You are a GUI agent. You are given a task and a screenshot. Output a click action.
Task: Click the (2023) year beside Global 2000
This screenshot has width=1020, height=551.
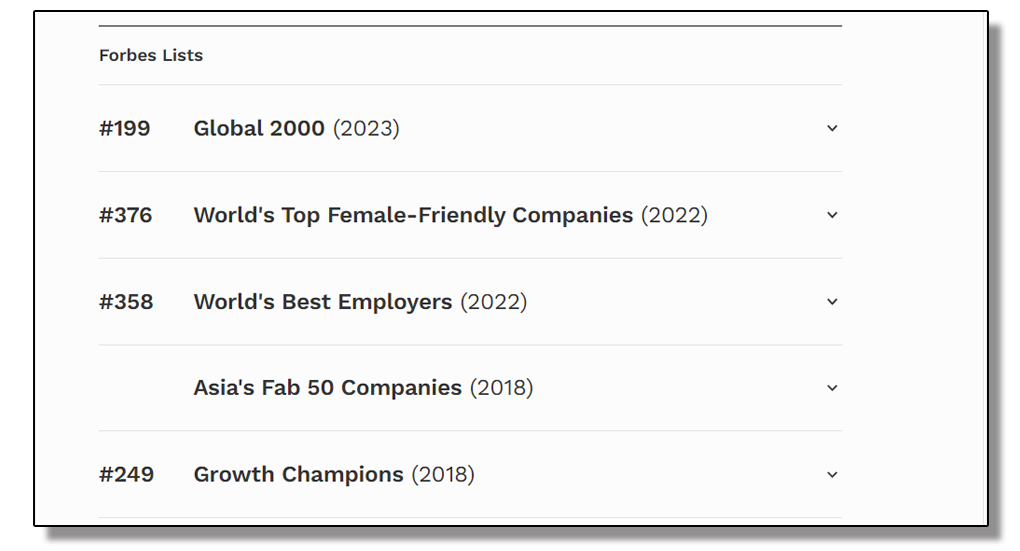click(x=366, y=128)
